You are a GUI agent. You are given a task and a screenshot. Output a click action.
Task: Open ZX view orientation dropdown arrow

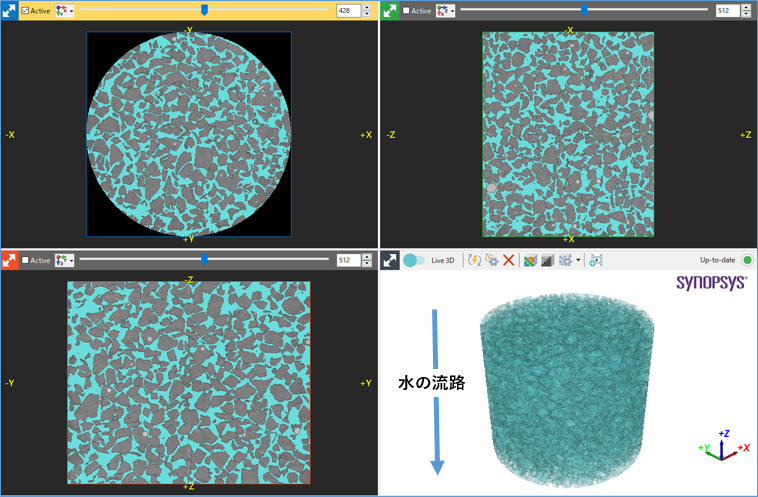tap(452, 11)
